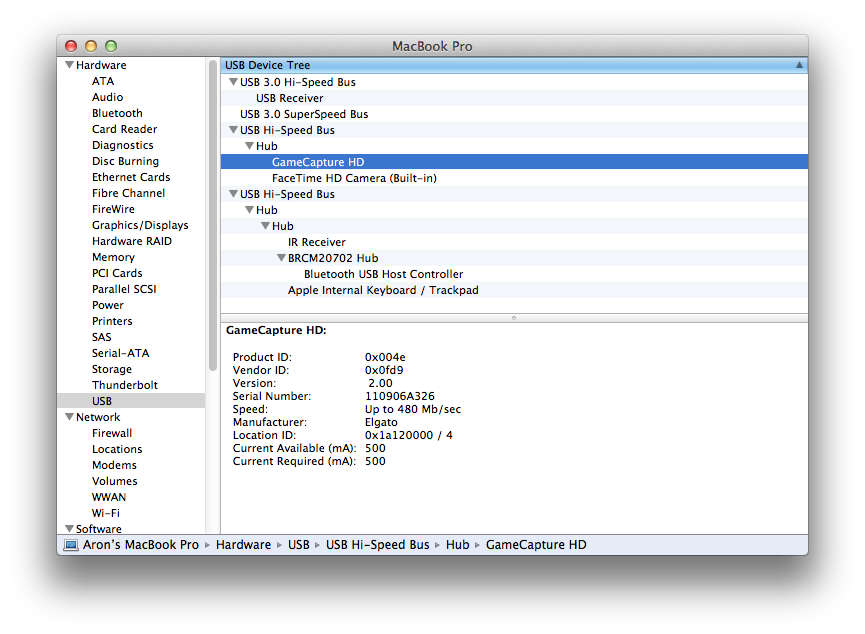Screen dimensions: 865x634
Task: Select FireWire in the sidebar
Action: 114,209
